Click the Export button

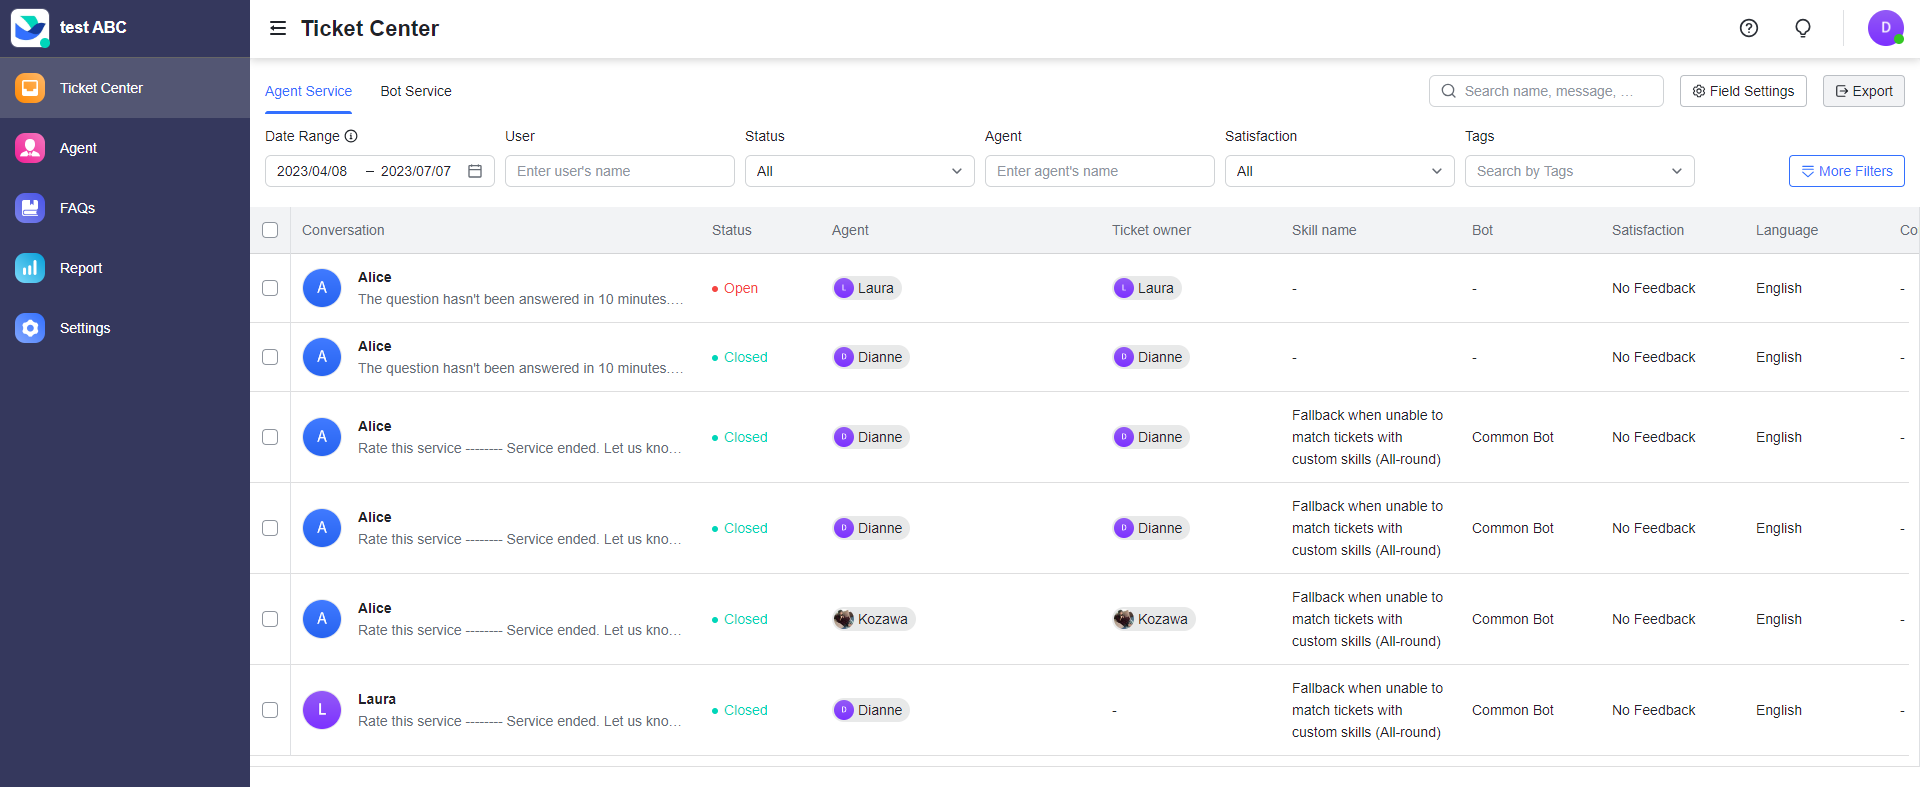(1863, 91)
